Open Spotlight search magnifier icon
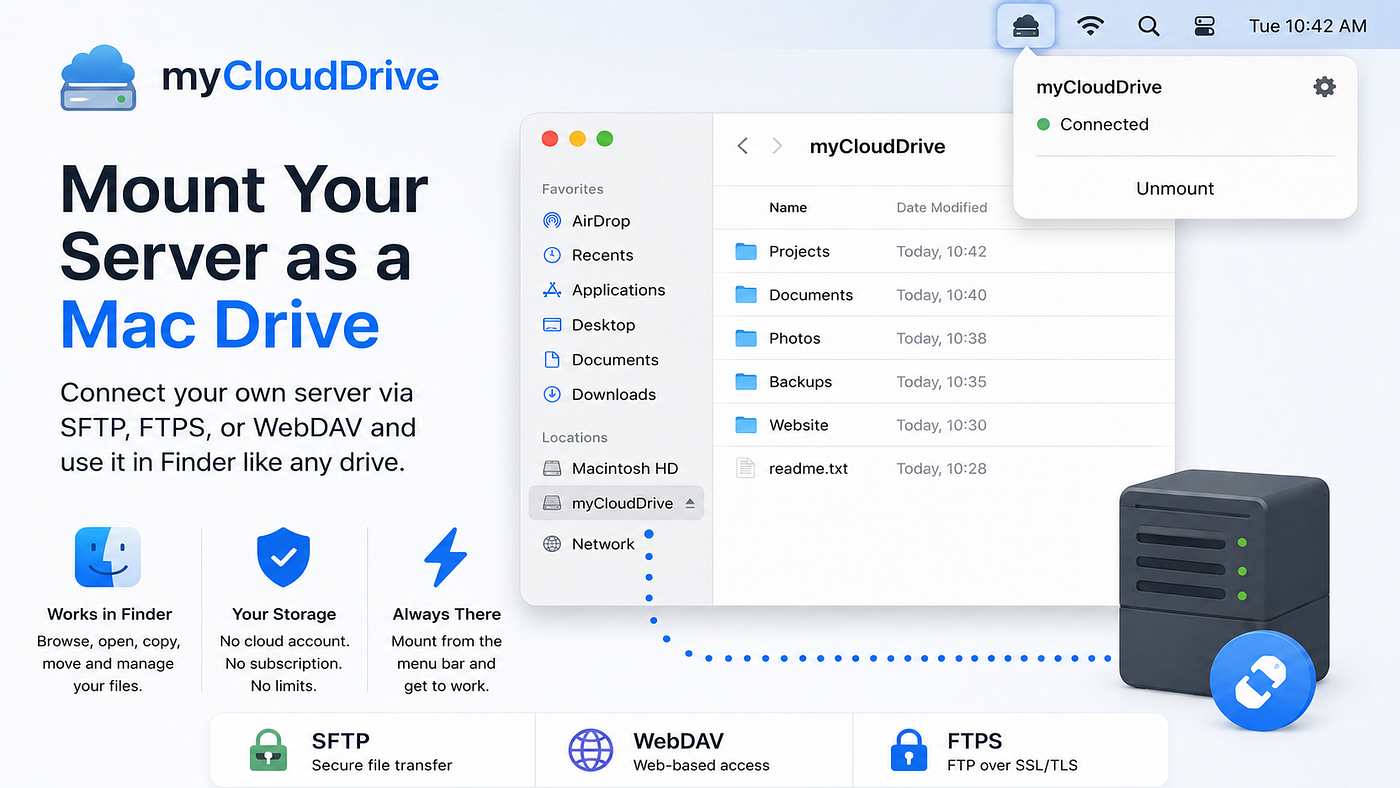Image resolution: width=1400 pixels, height=788 pixels. coord(1149,27)
